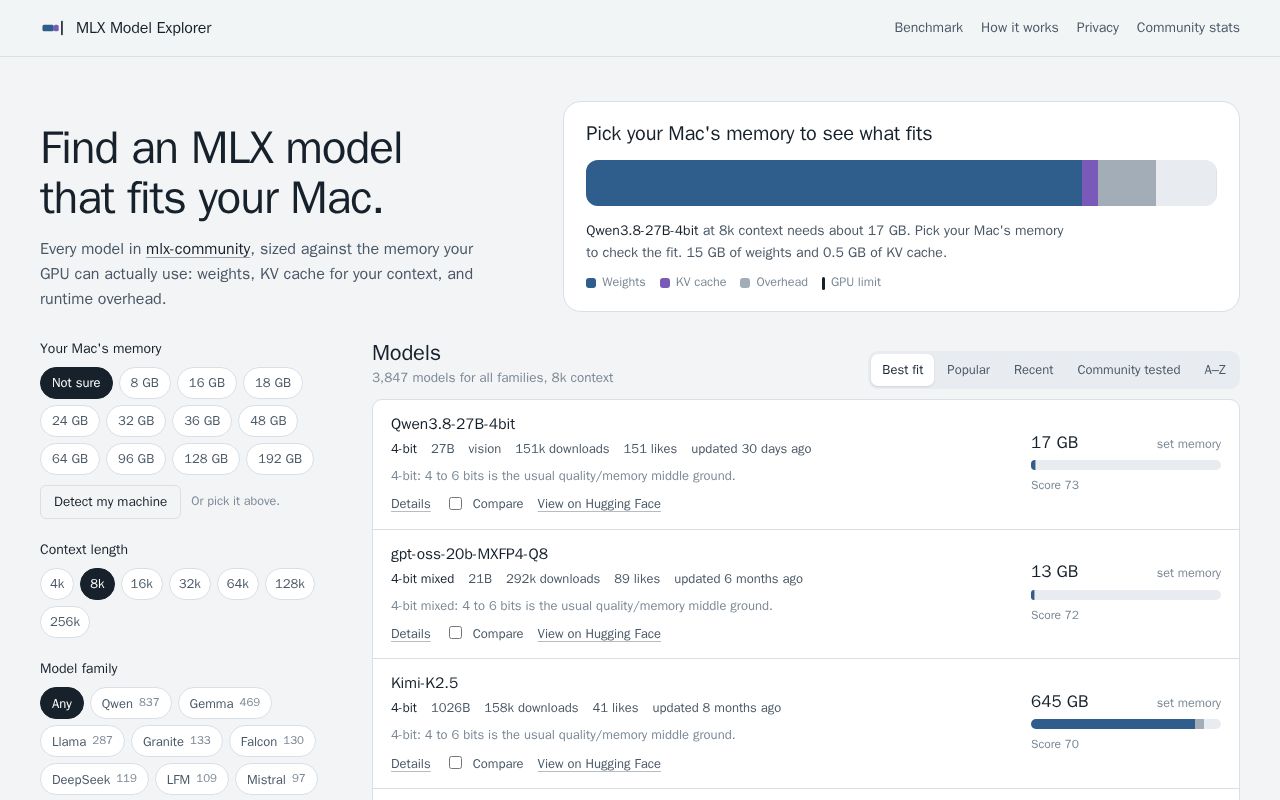Viewport: 1280px width, 800px height.
Task: Click the Kimi-K2.5 645 GB fit bar
Action: (1126, 724)
